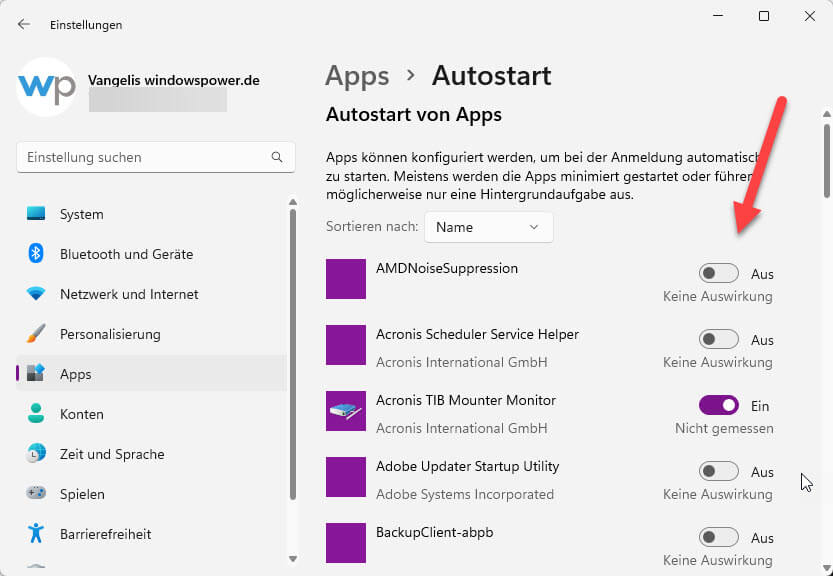833x576 pixels.
Task: Click the main content scrollbar thumb
Action: tap(827, 160)
